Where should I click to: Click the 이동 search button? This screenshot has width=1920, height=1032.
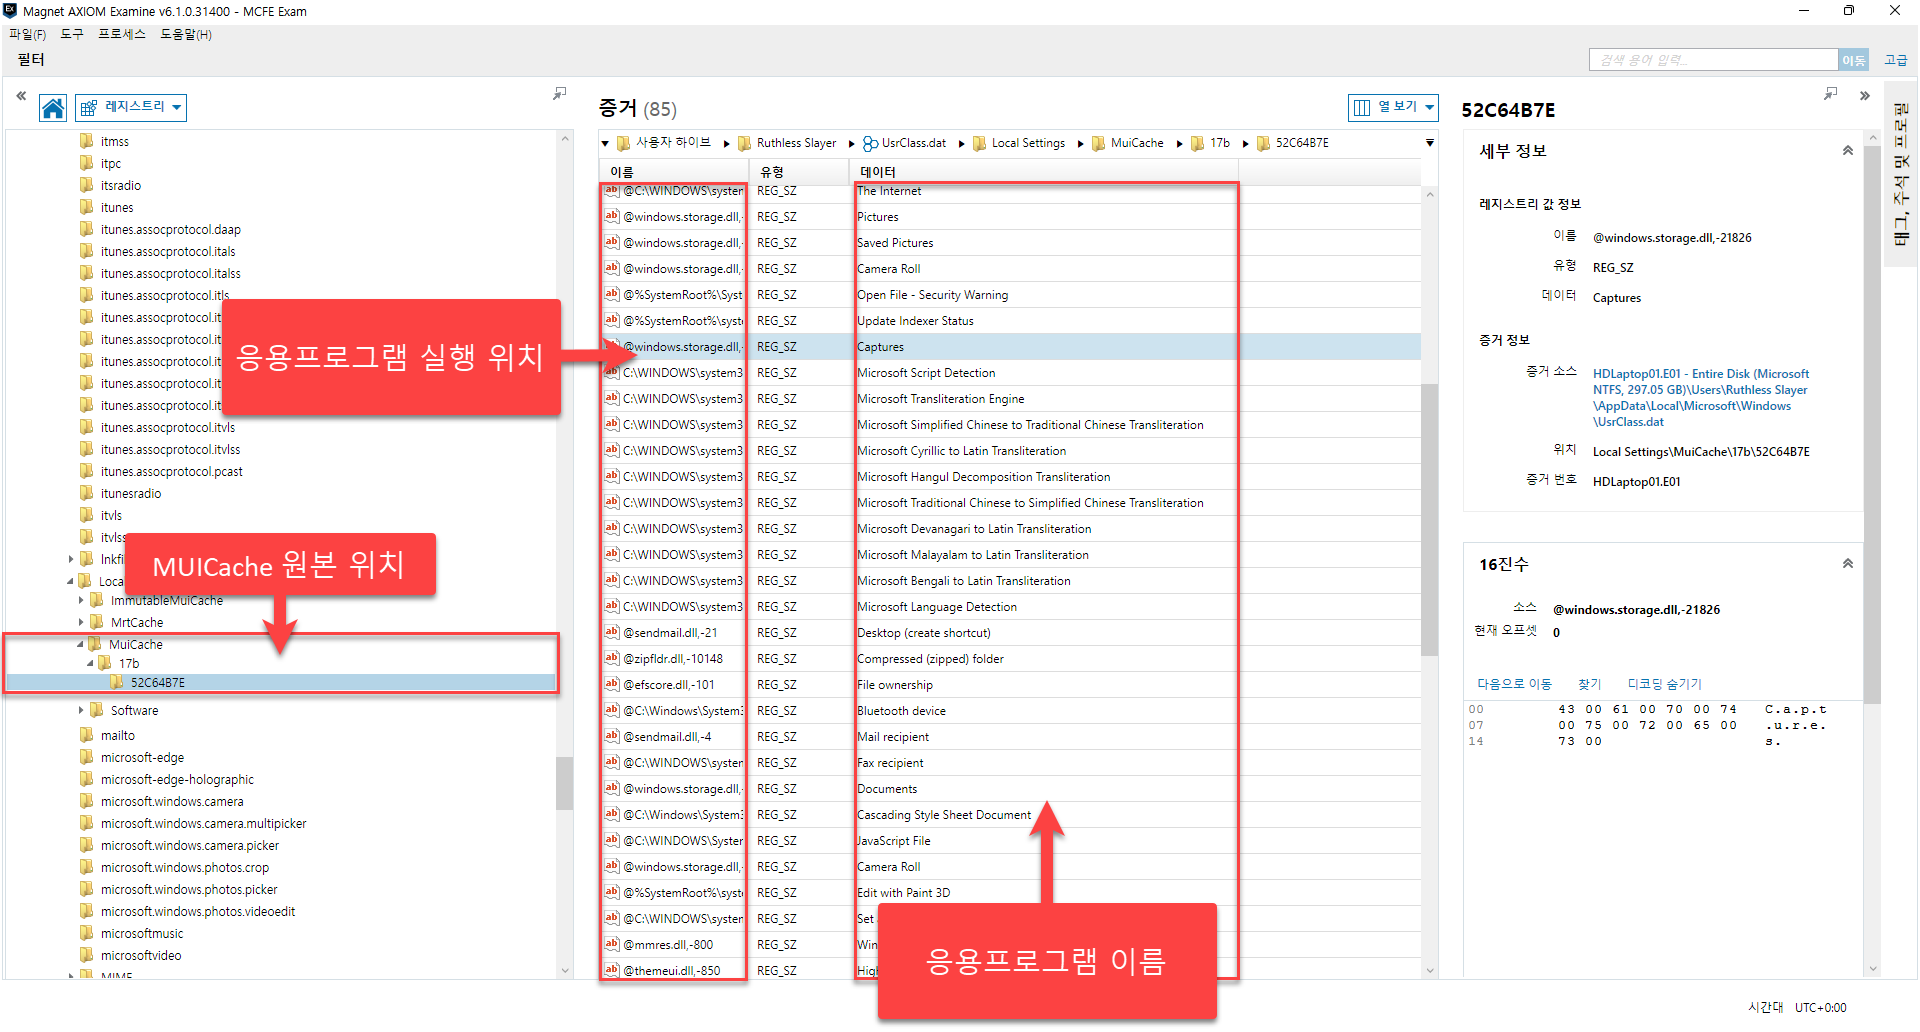coord(1853,60)
